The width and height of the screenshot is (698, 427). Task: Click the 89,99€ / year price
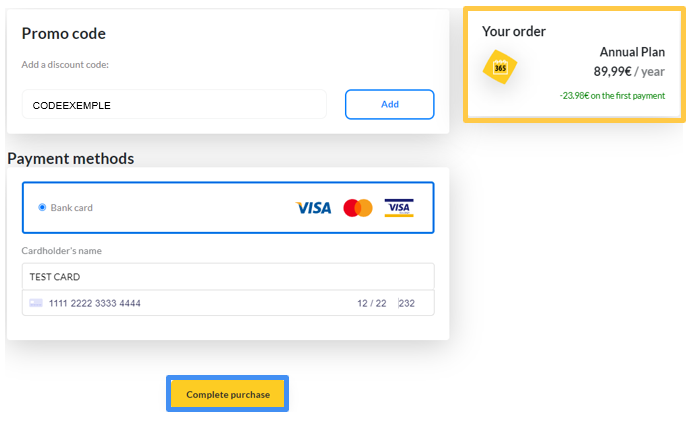point(629,72)
